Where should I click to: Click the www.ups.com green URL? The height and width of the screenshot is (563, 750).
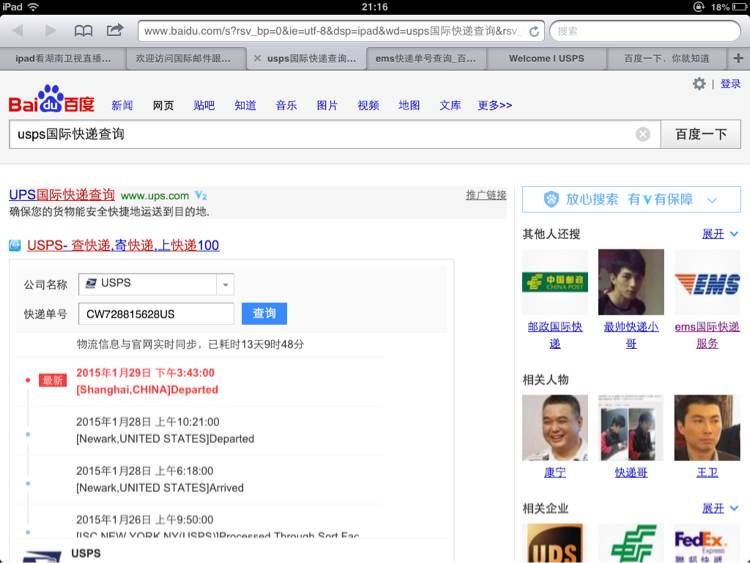154,196
